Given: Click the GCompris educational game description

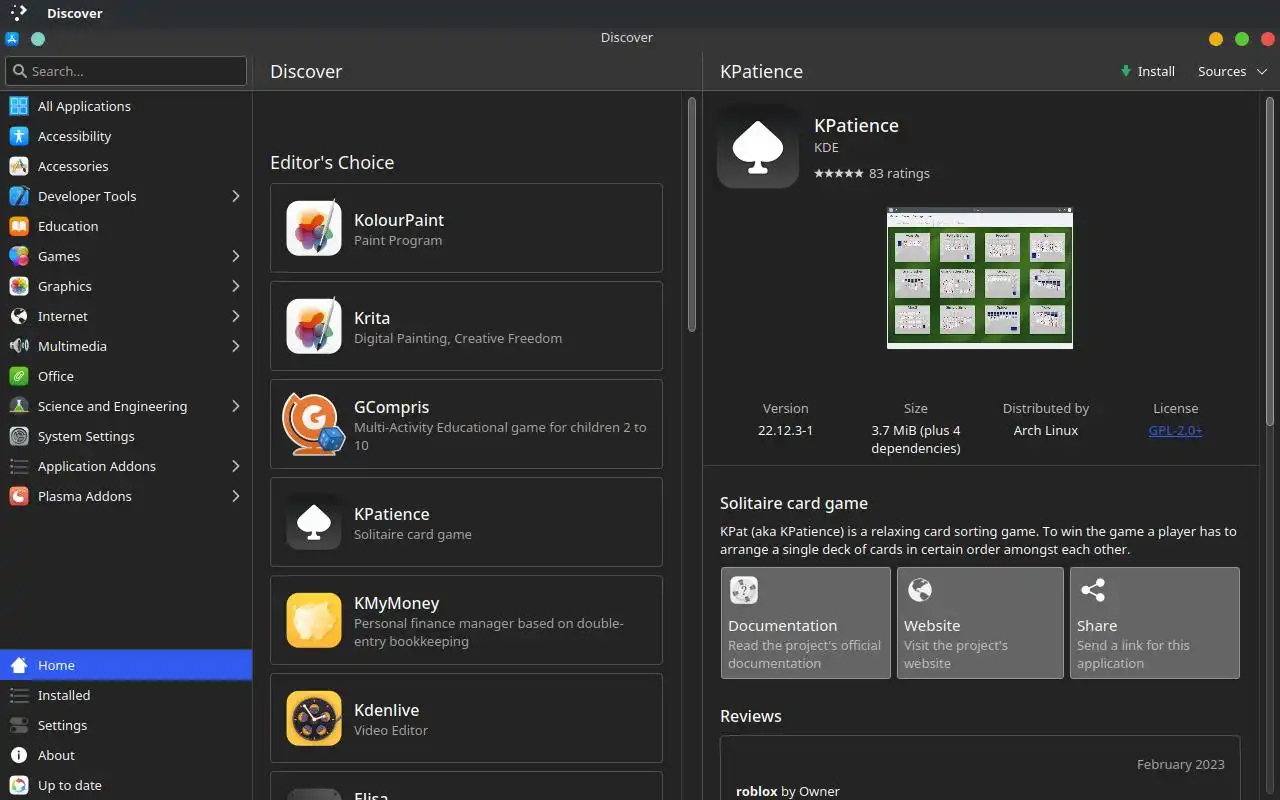Looking at the screenshot, I should [500, 436].
